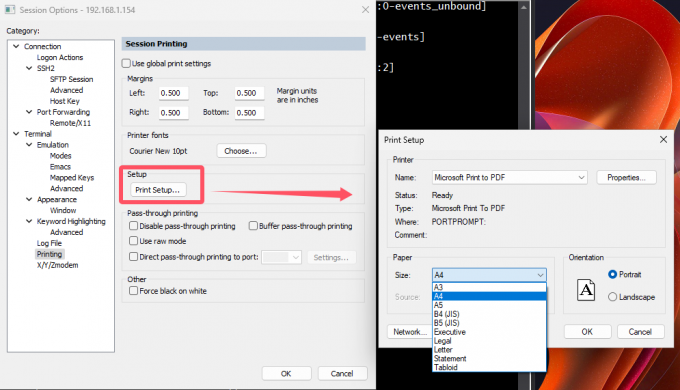Screen dimensions: 680x390
Task: Click the disabled Settings... button
Action: tap(331, 257)
